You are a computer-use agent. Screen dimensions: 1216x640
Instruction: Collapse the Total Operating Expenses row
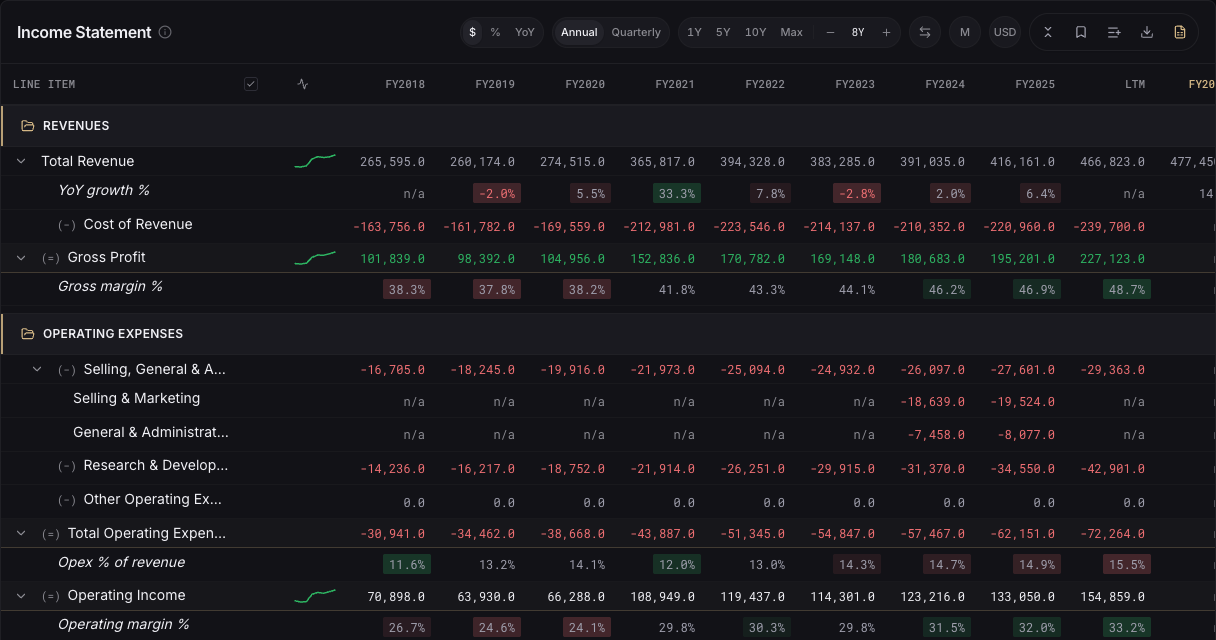(21, 534)
